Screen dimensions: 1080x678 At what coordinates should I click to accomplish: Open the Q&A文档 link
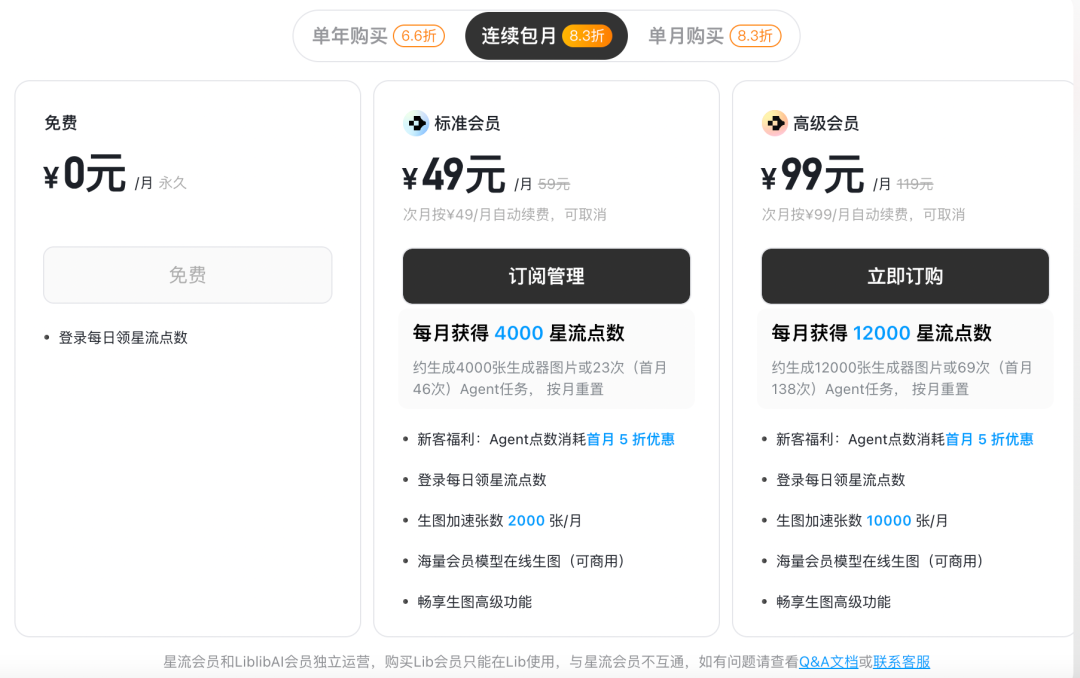(828, 661)
